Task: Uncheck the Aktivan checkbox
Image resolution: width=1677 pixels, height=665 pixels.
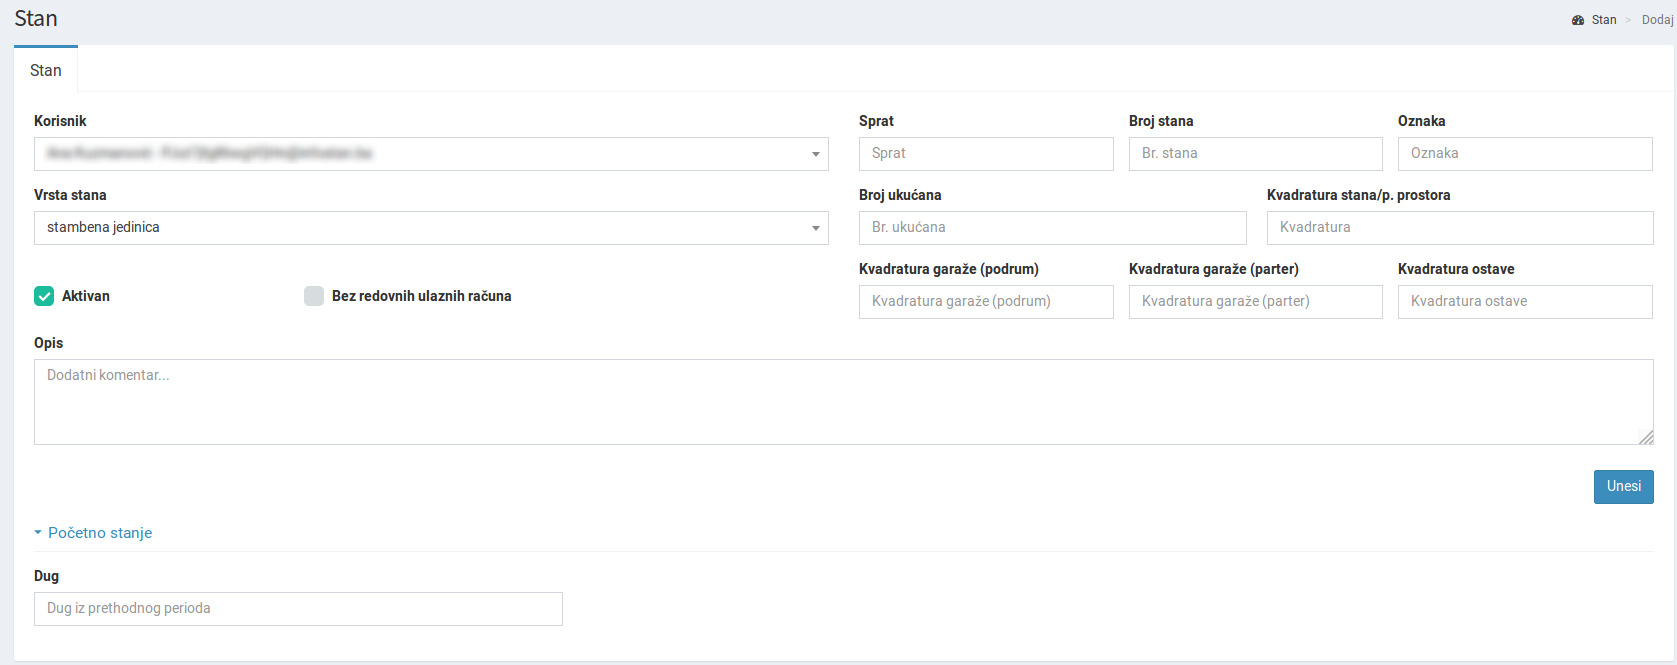Action: tap(44, 296)
